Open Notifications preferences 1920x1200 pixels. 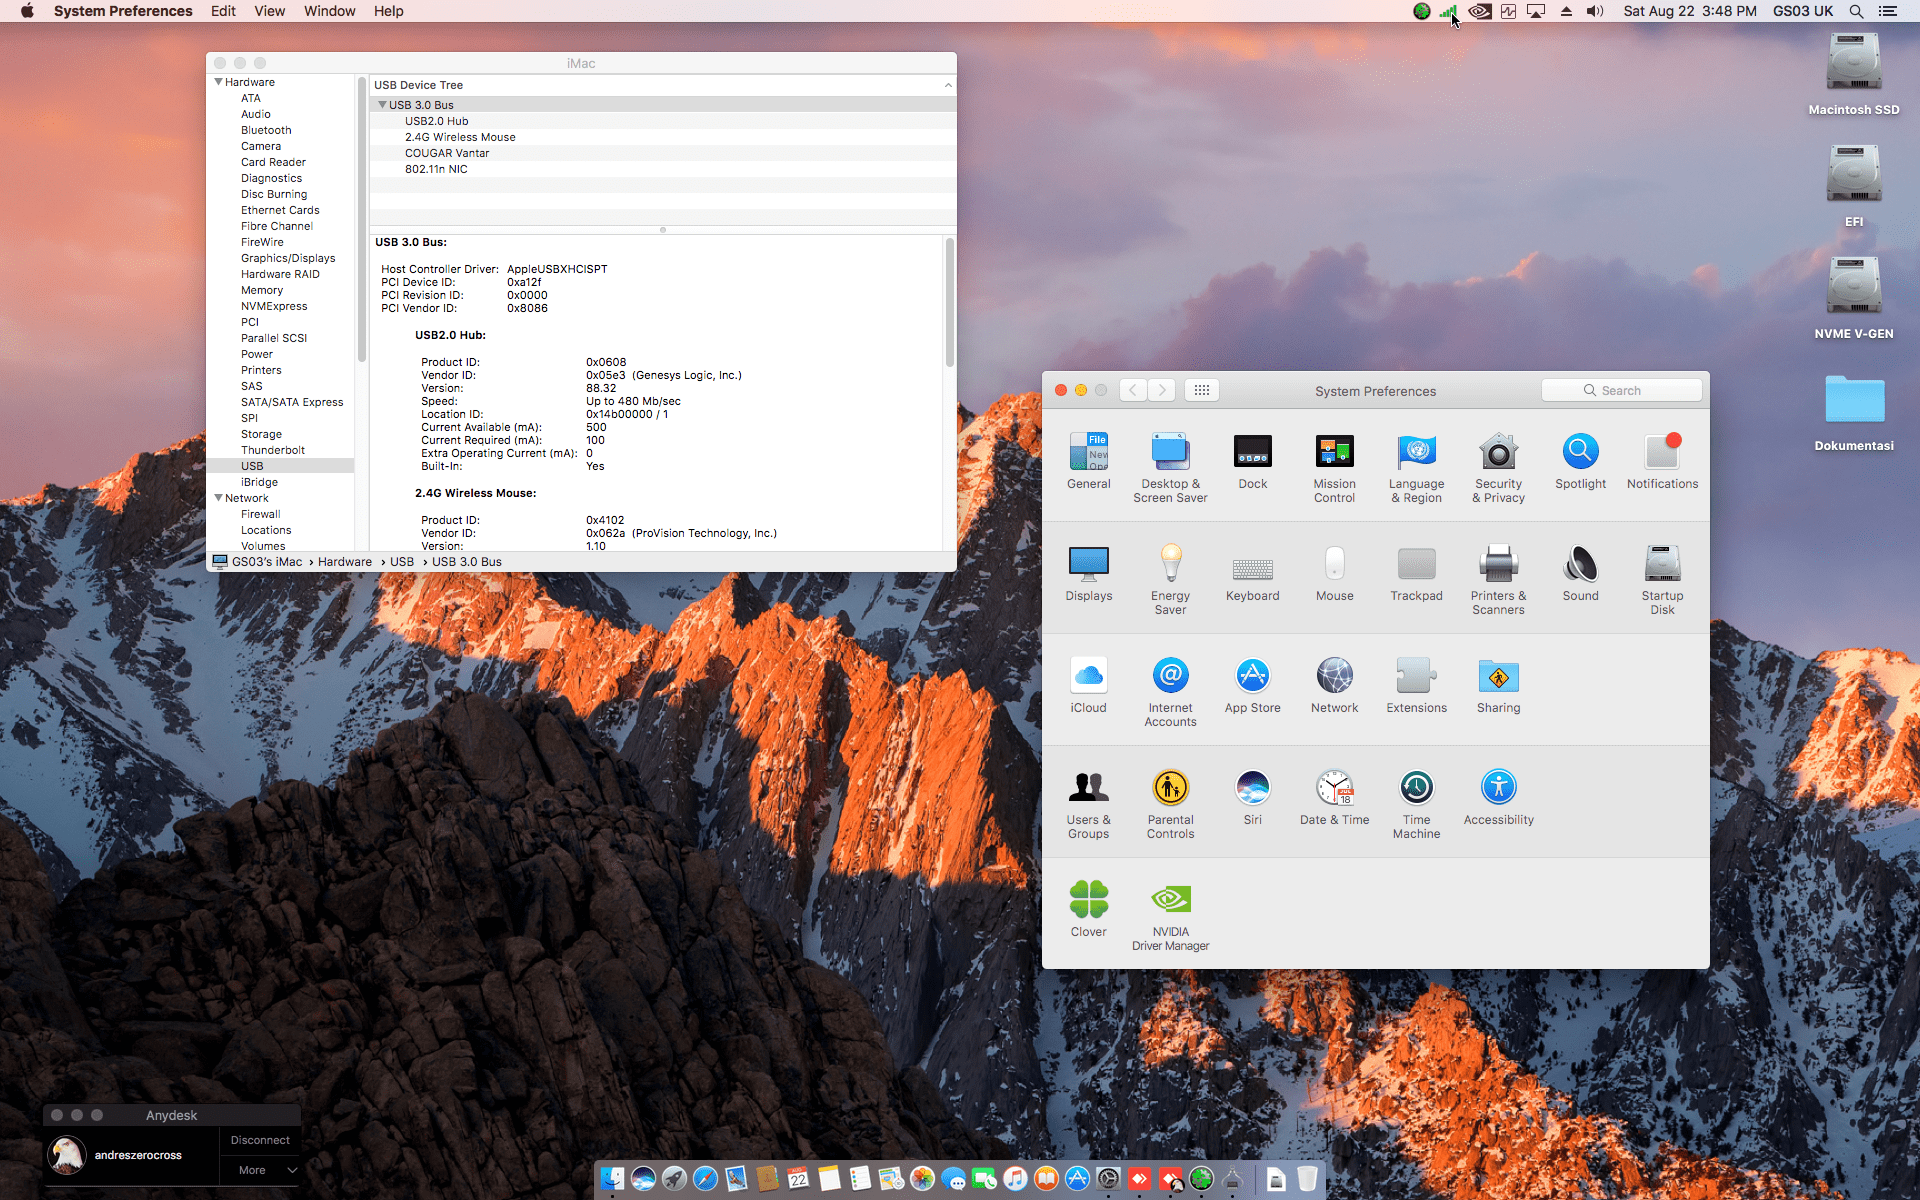coord(1662,461)
